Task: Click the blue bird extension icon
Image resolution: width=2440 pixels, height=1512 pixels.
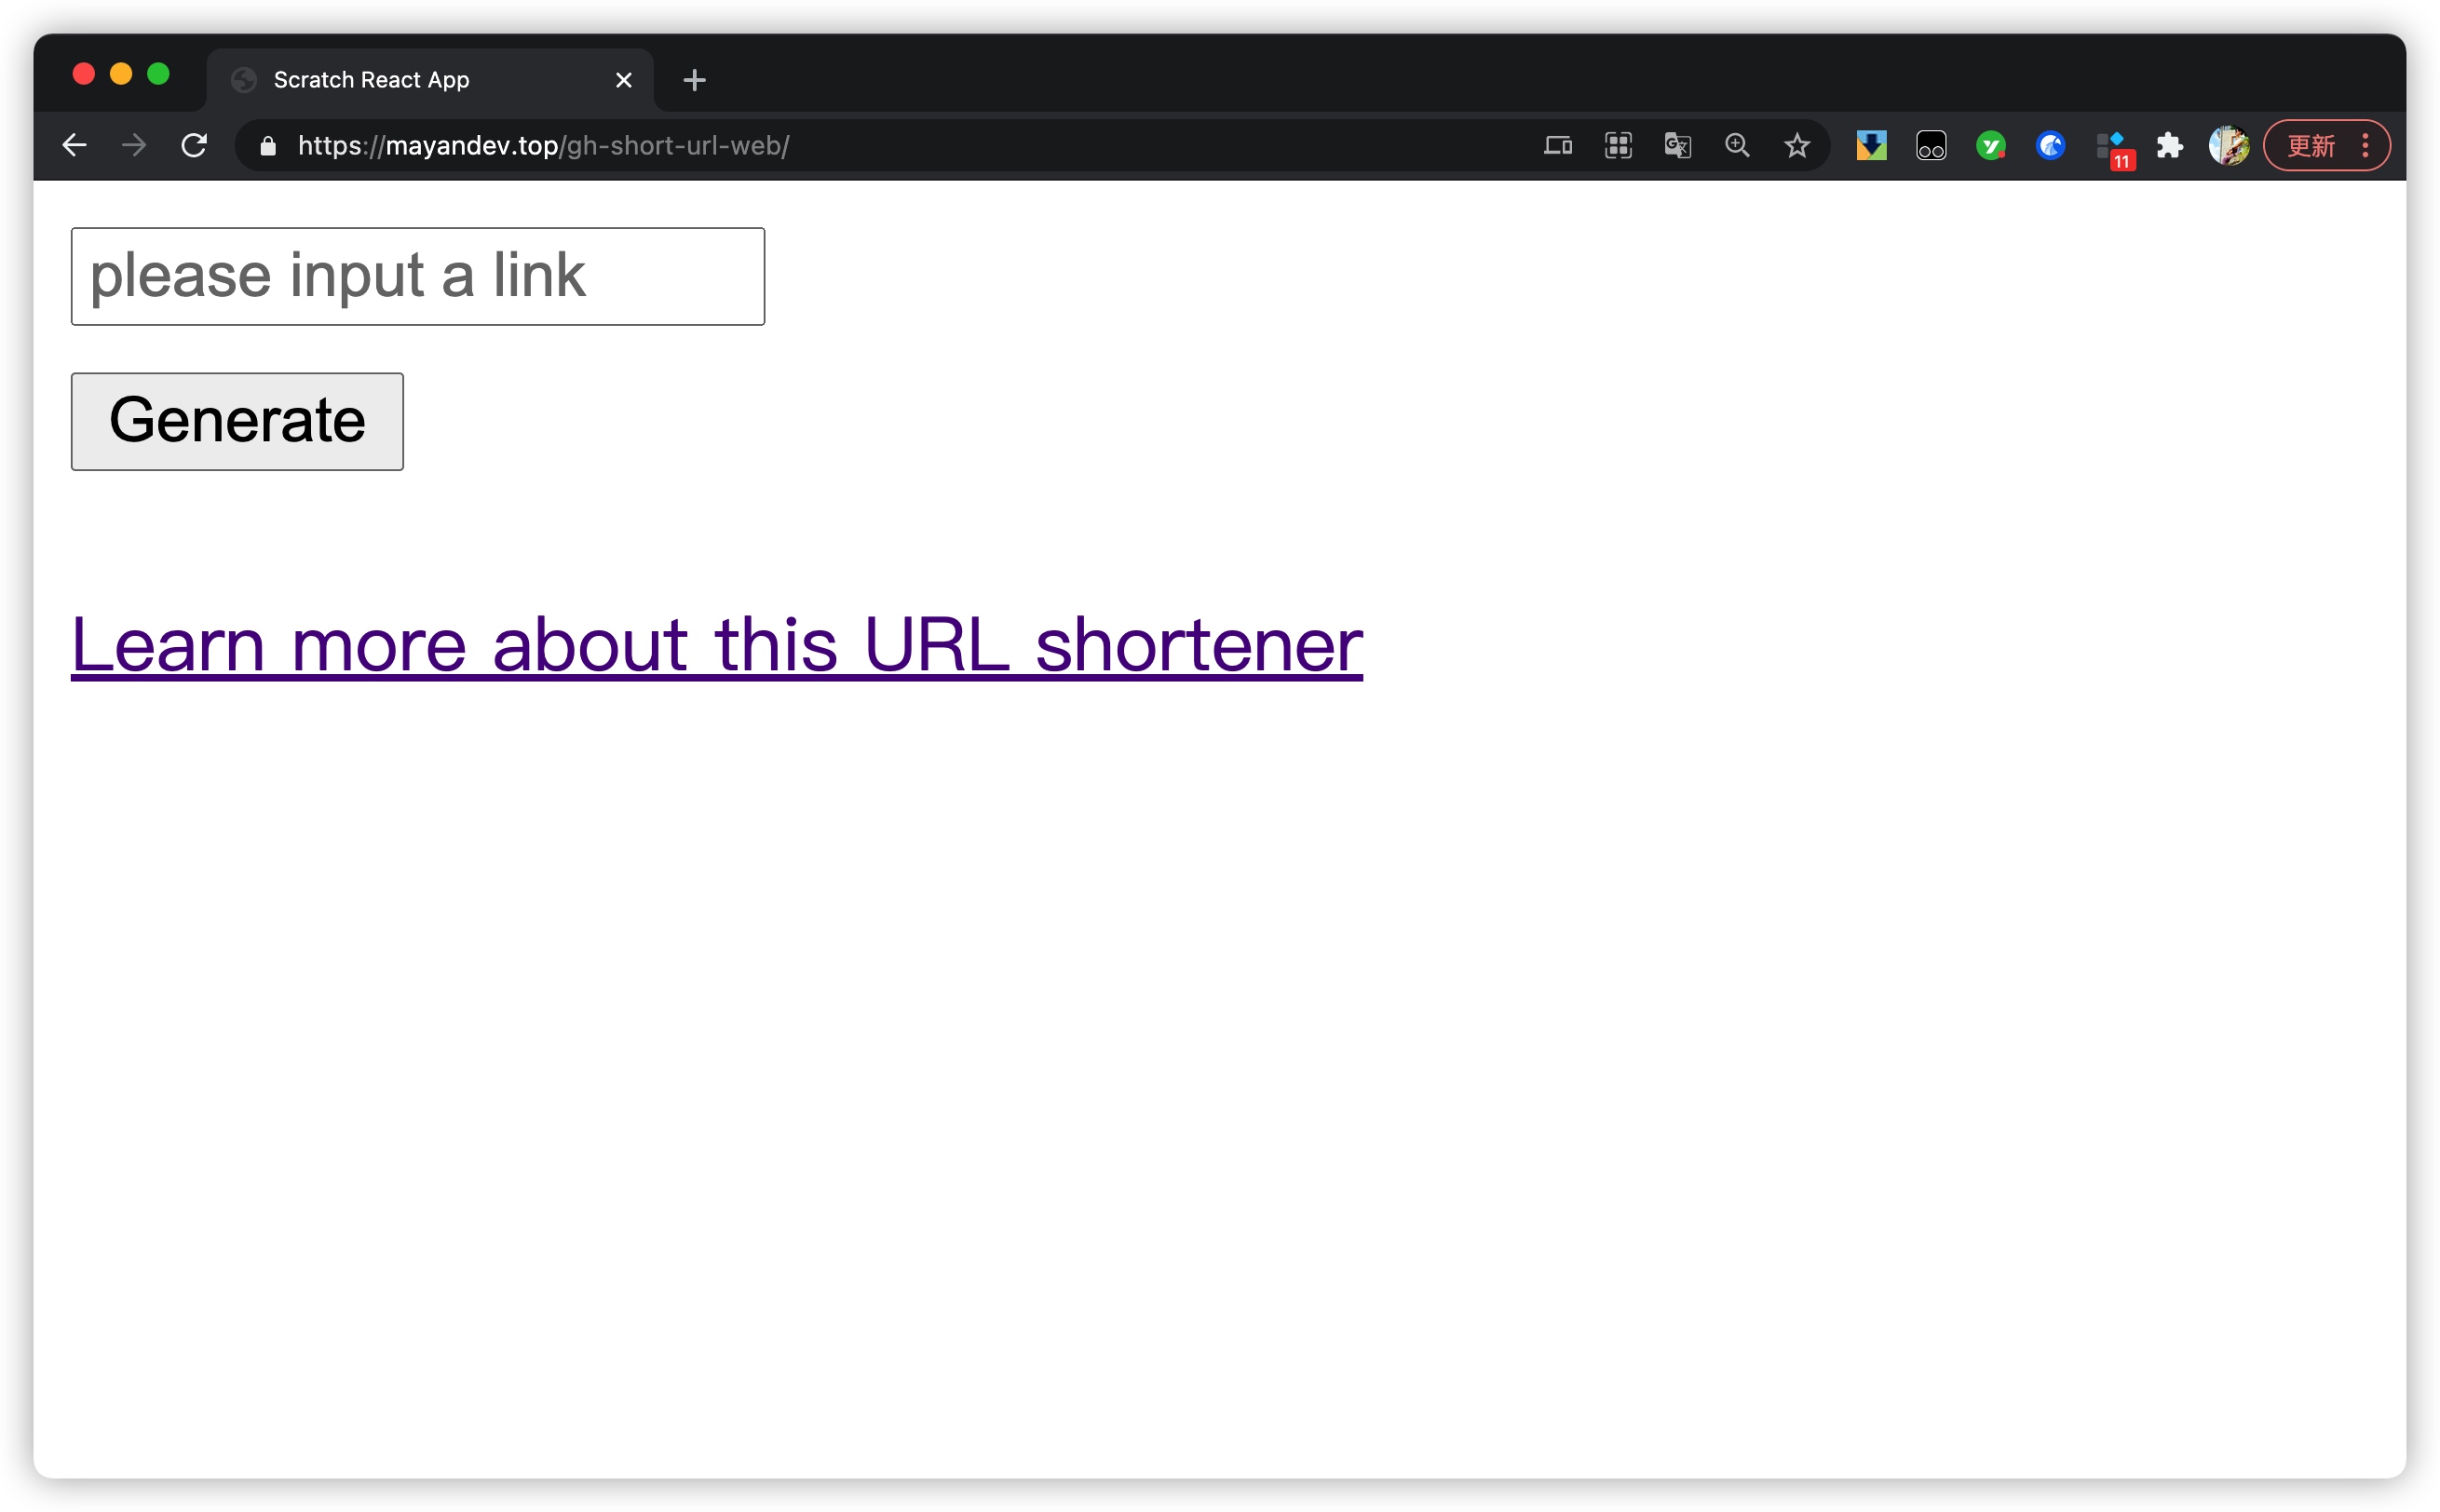Action: click(x=2050, y=146)
